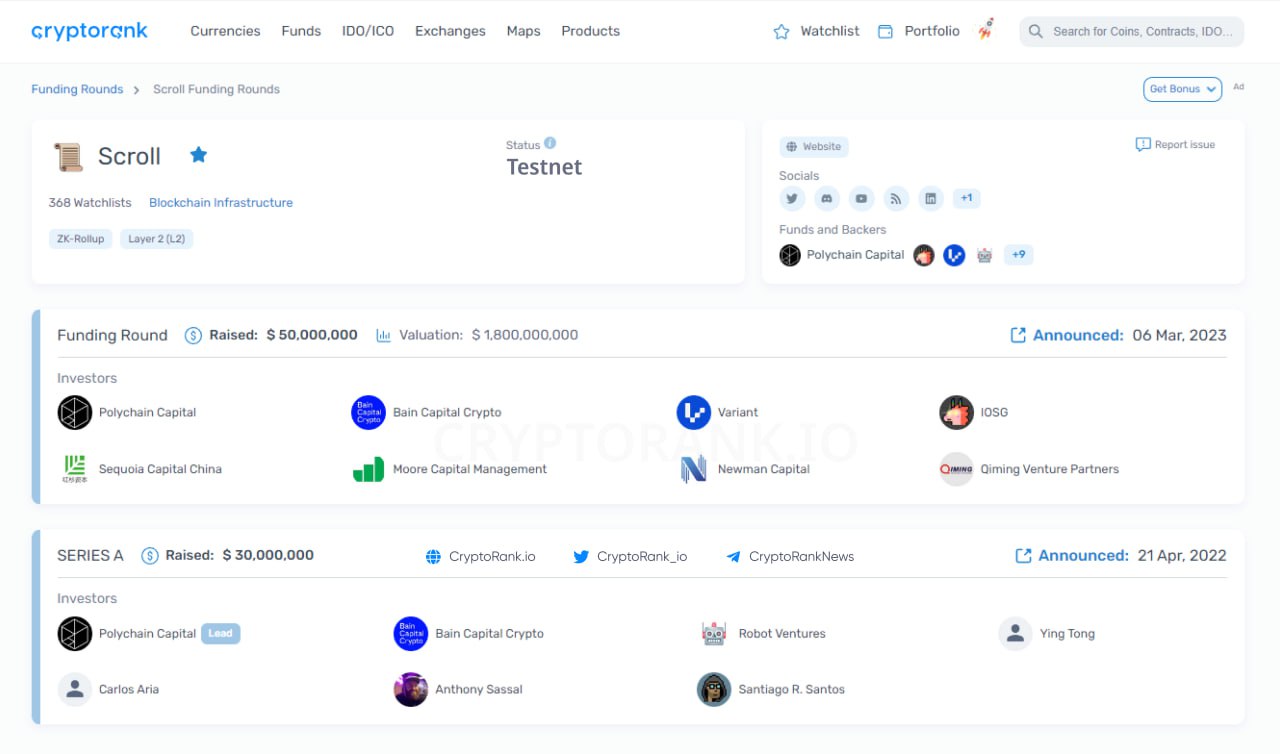Image resolution: width=1280 pixels, height=754 pixels.
Task: Click the Scroll project logo
Action: (x=68, y=156)
